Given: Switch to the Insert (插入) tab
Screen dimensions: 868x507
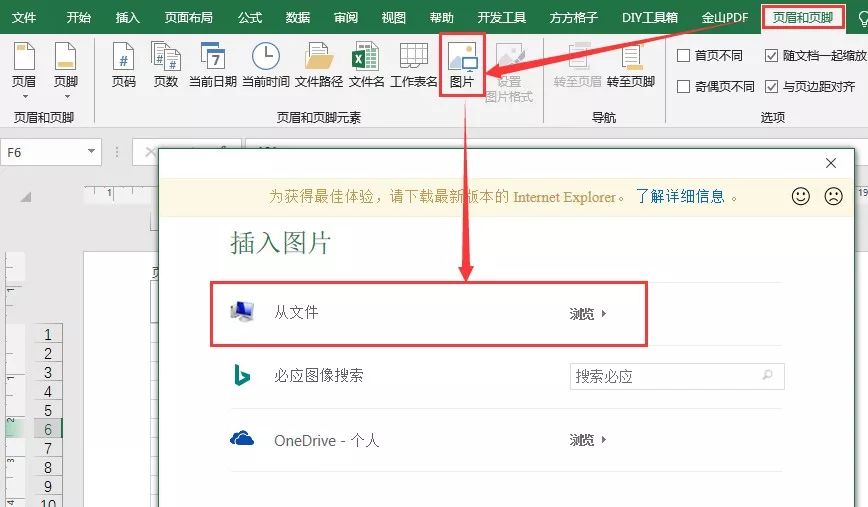Looking at the screenshot, I should [128, 17].
